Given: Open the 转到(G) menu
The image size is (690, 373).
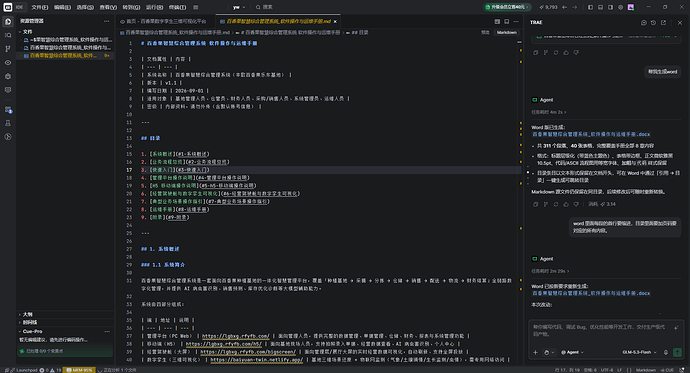Looking at the screenshot, I should [x=131, y=7].
